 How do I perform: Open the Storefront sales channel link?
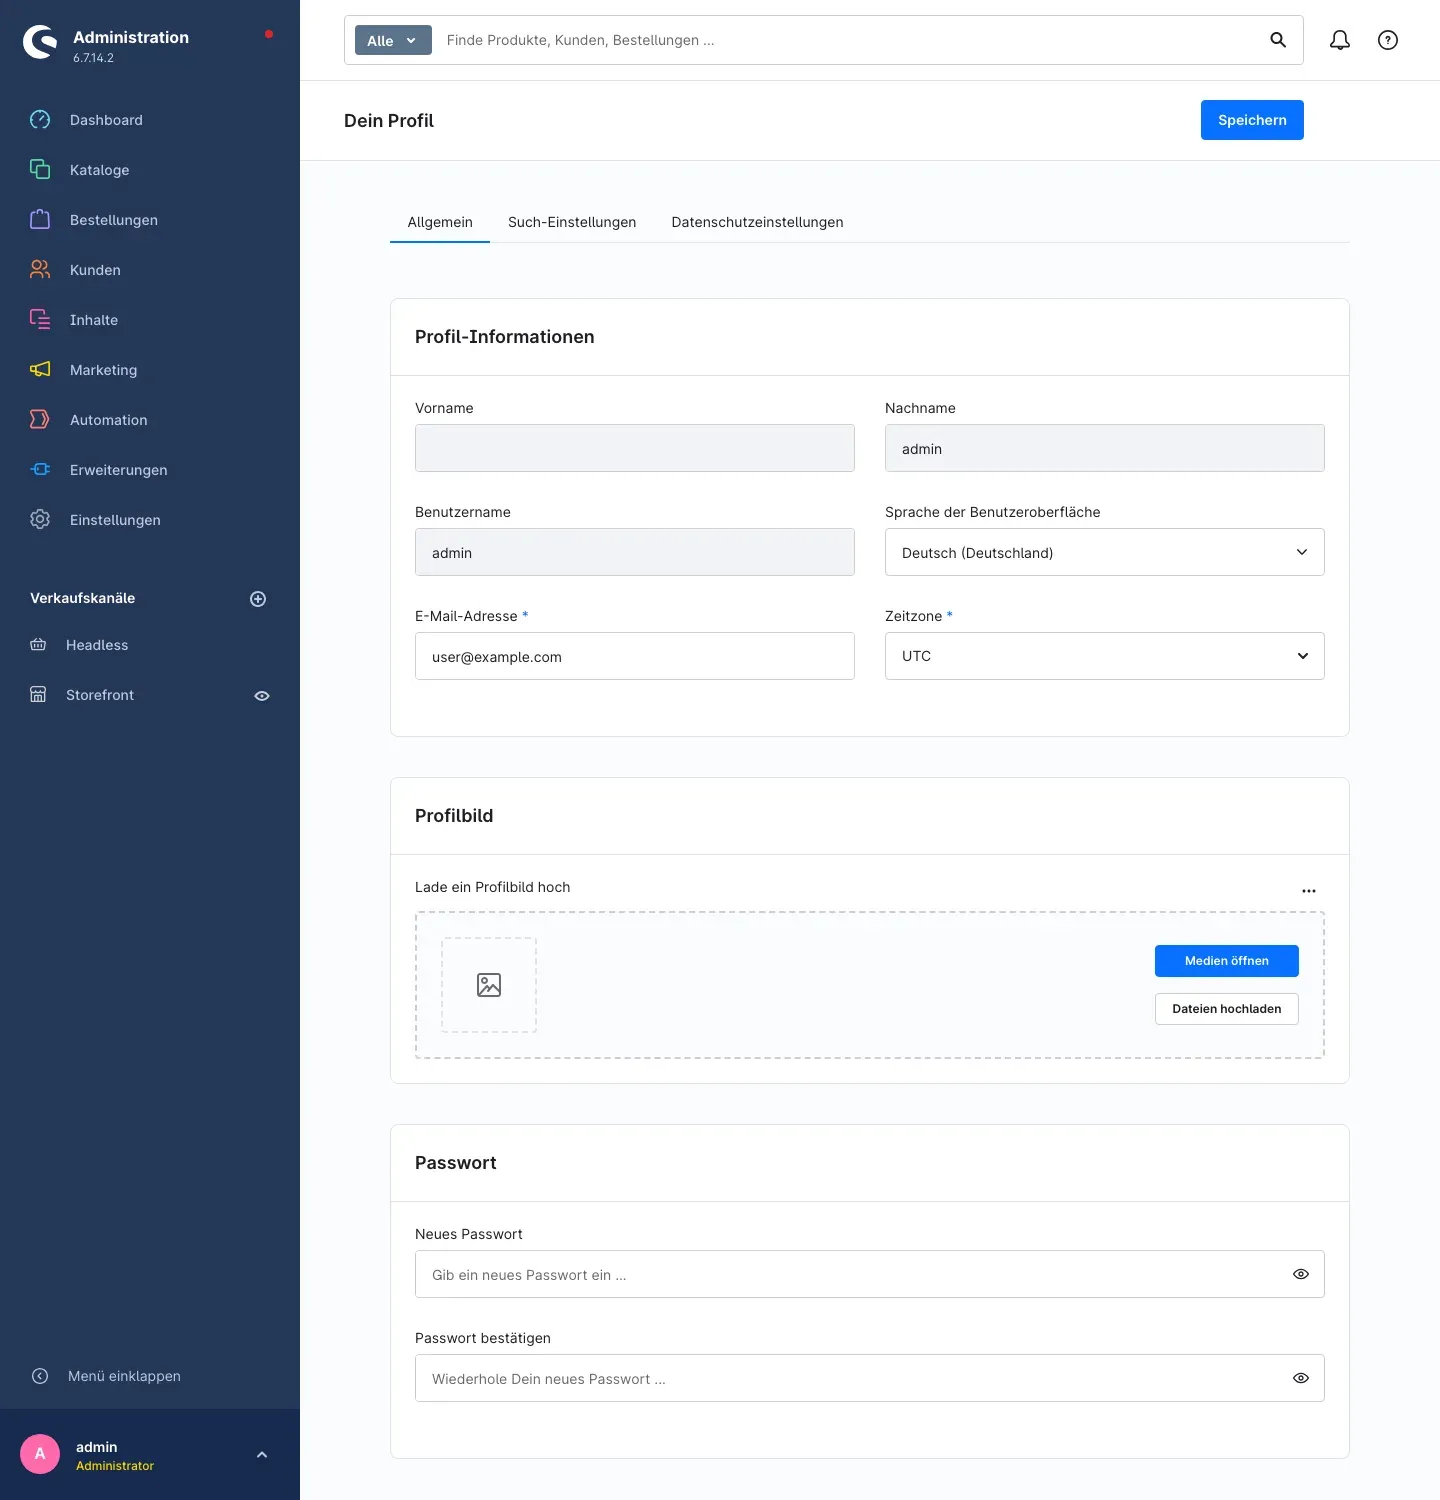pyautogui.click(x=100, y=695)
